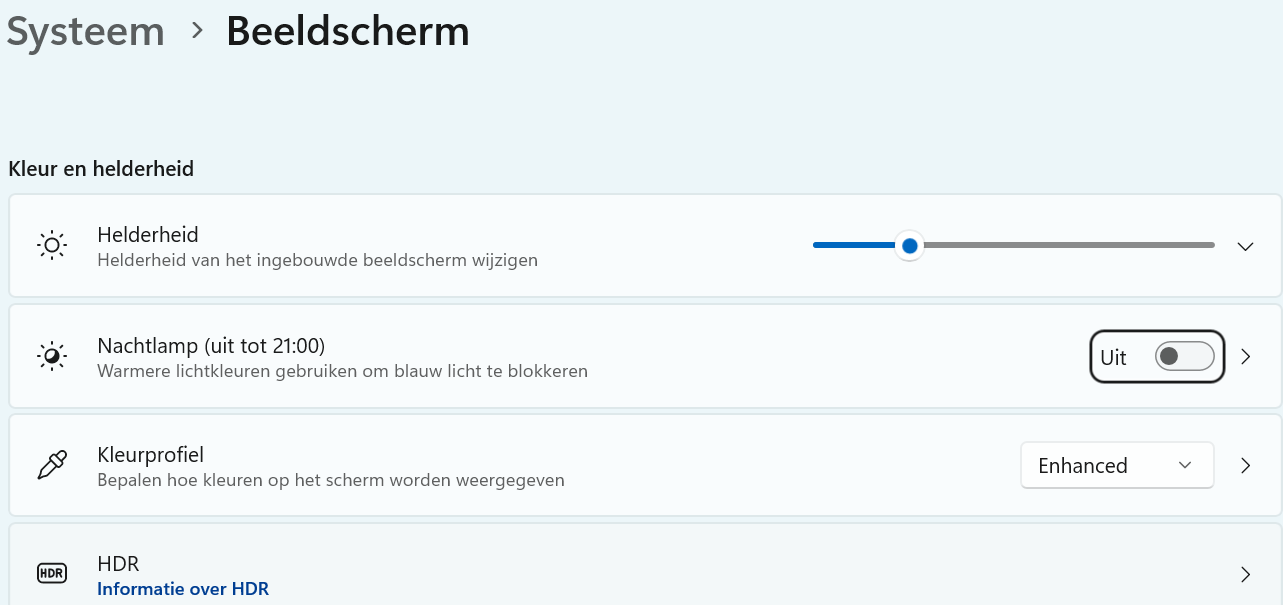Click the HDR badge icon
This screenshot has height=605, width=1283.
(x=52, y=574)
